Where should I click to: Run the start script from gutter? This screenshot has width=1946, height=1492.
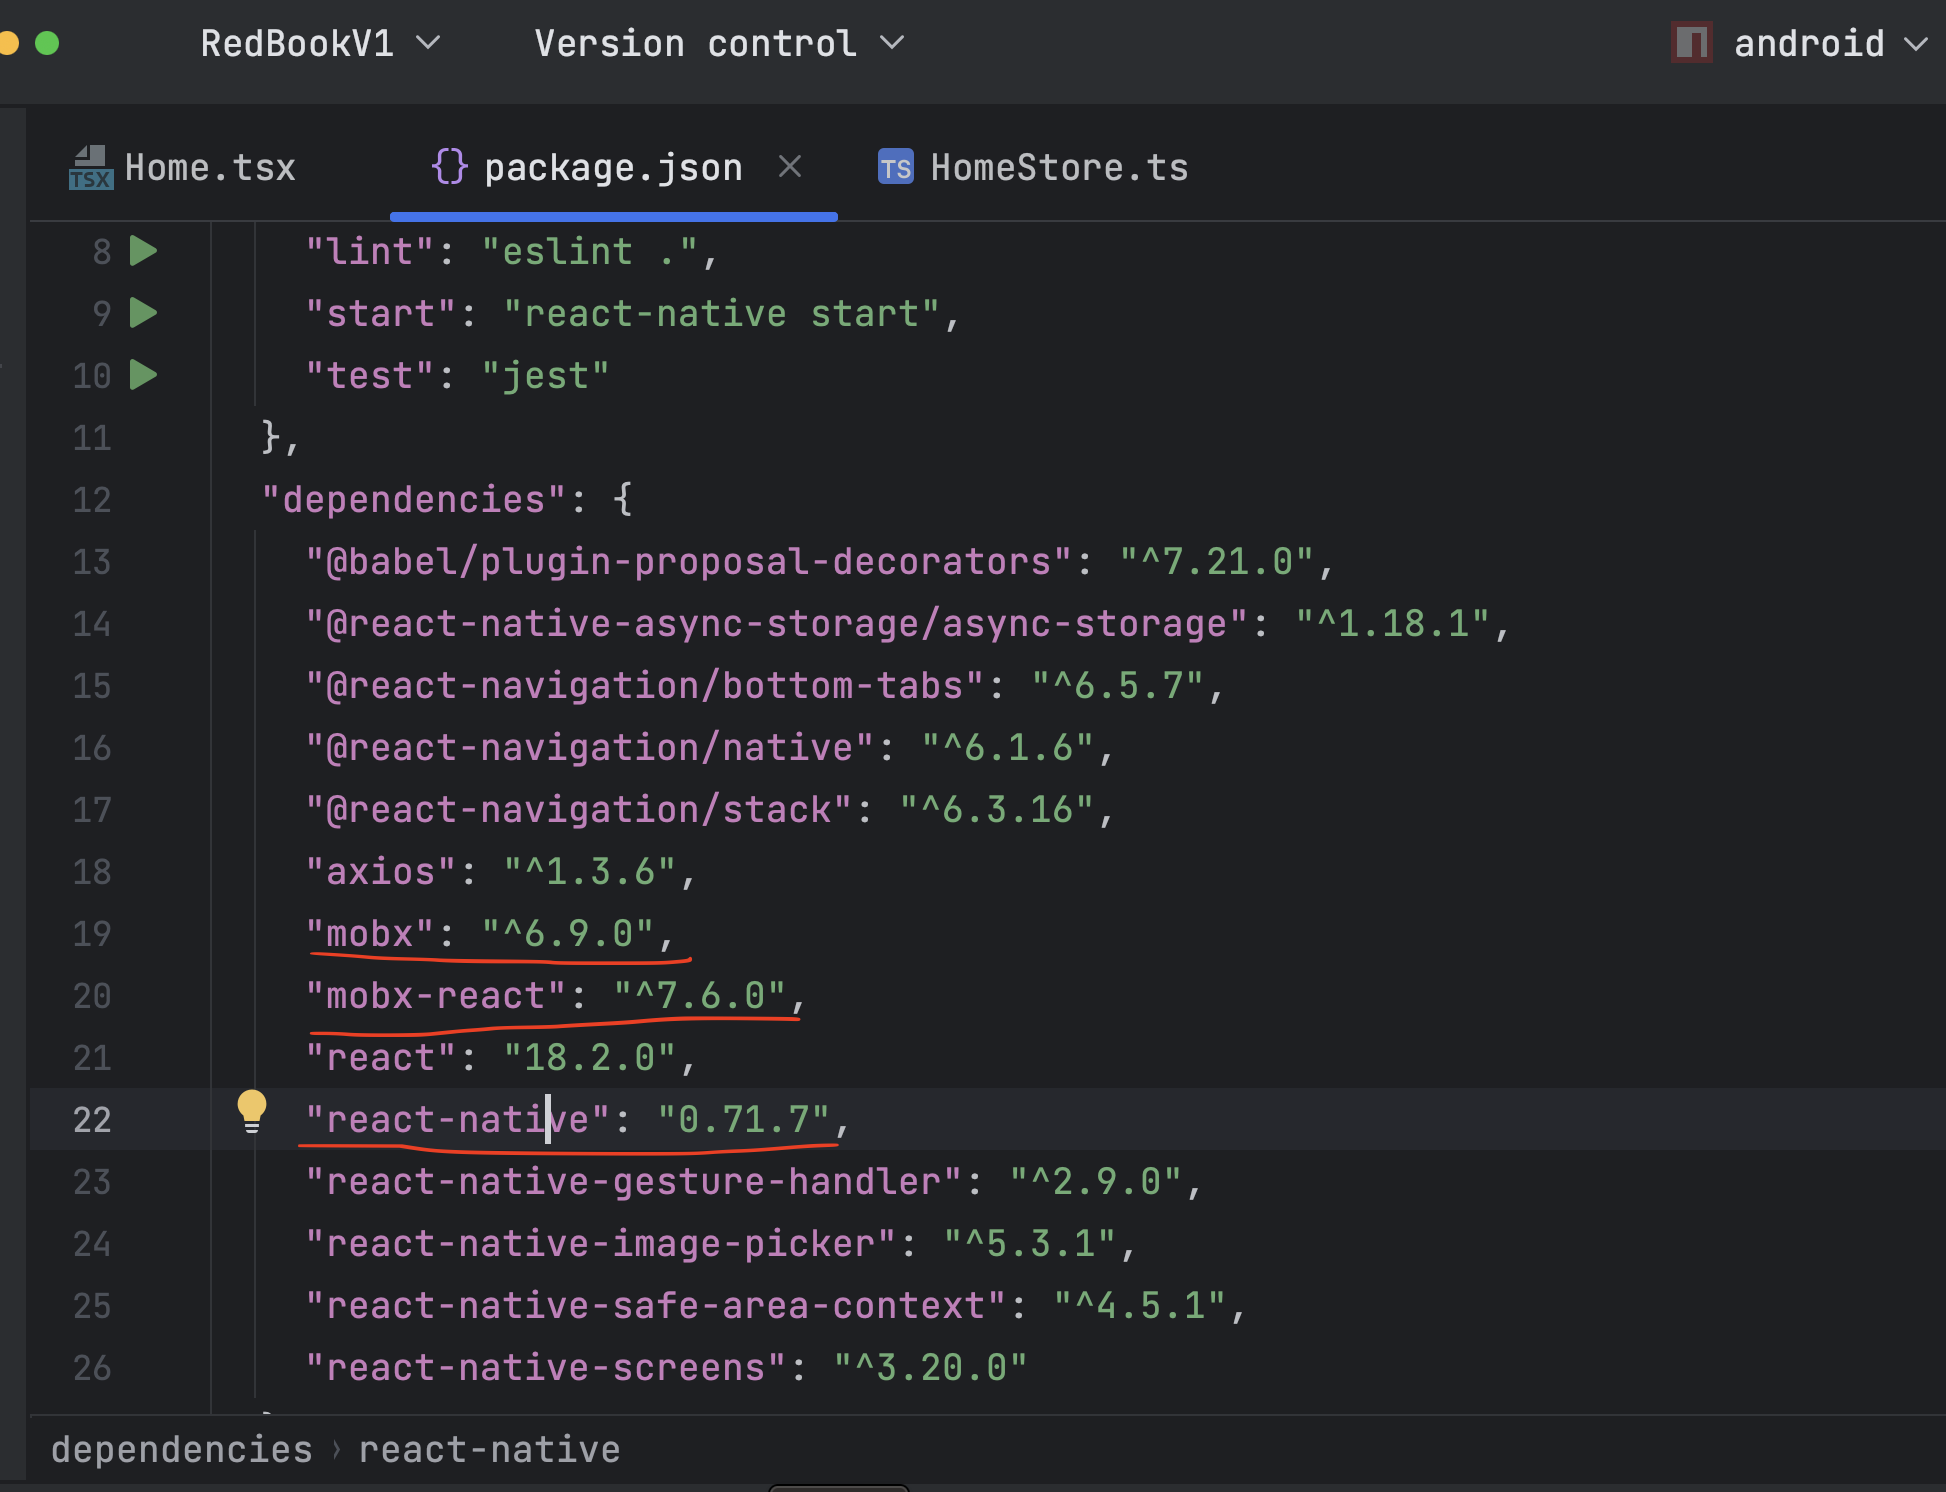coord(144,313)
